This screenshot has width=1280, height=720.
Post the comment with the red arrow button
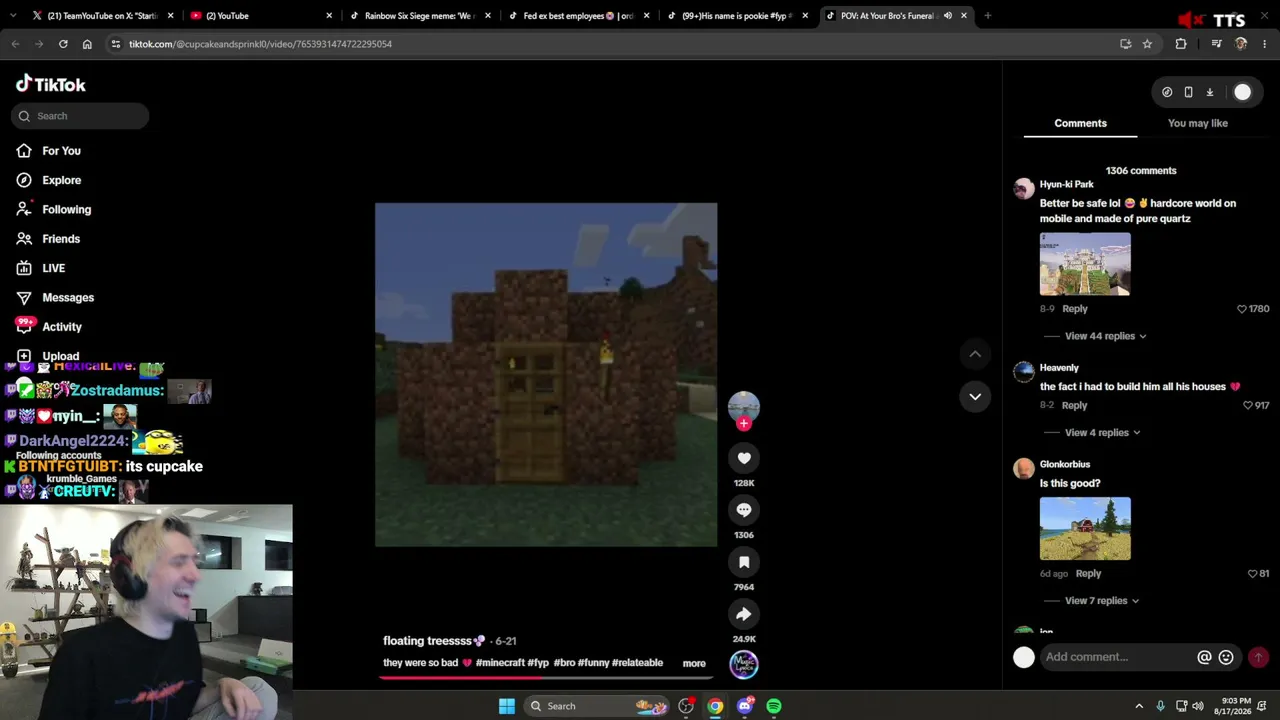coord(1258,657)
